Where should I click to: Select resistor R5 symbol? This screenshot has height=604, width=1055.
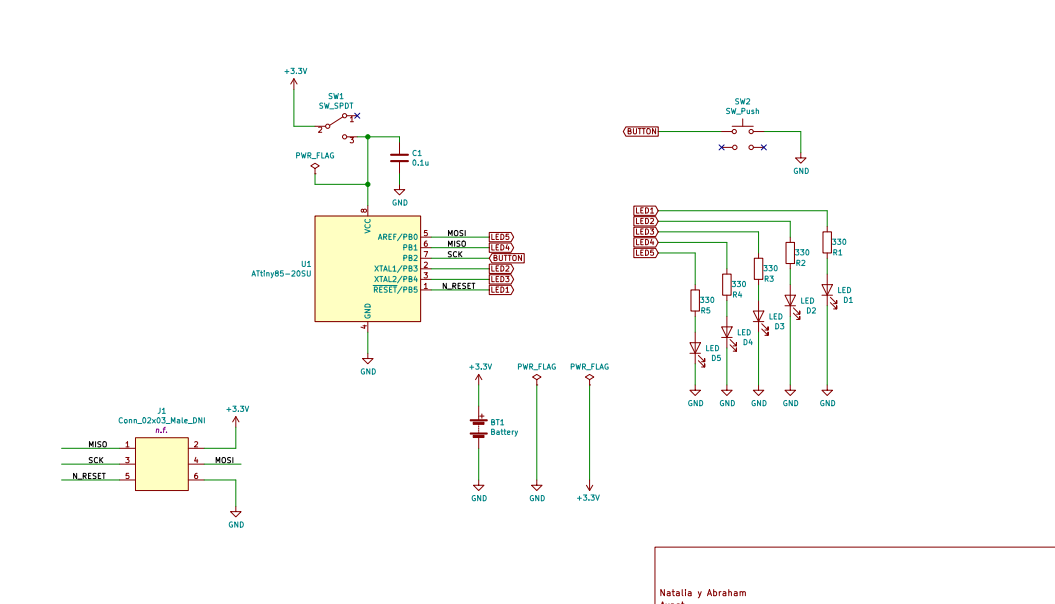point(695,300)
